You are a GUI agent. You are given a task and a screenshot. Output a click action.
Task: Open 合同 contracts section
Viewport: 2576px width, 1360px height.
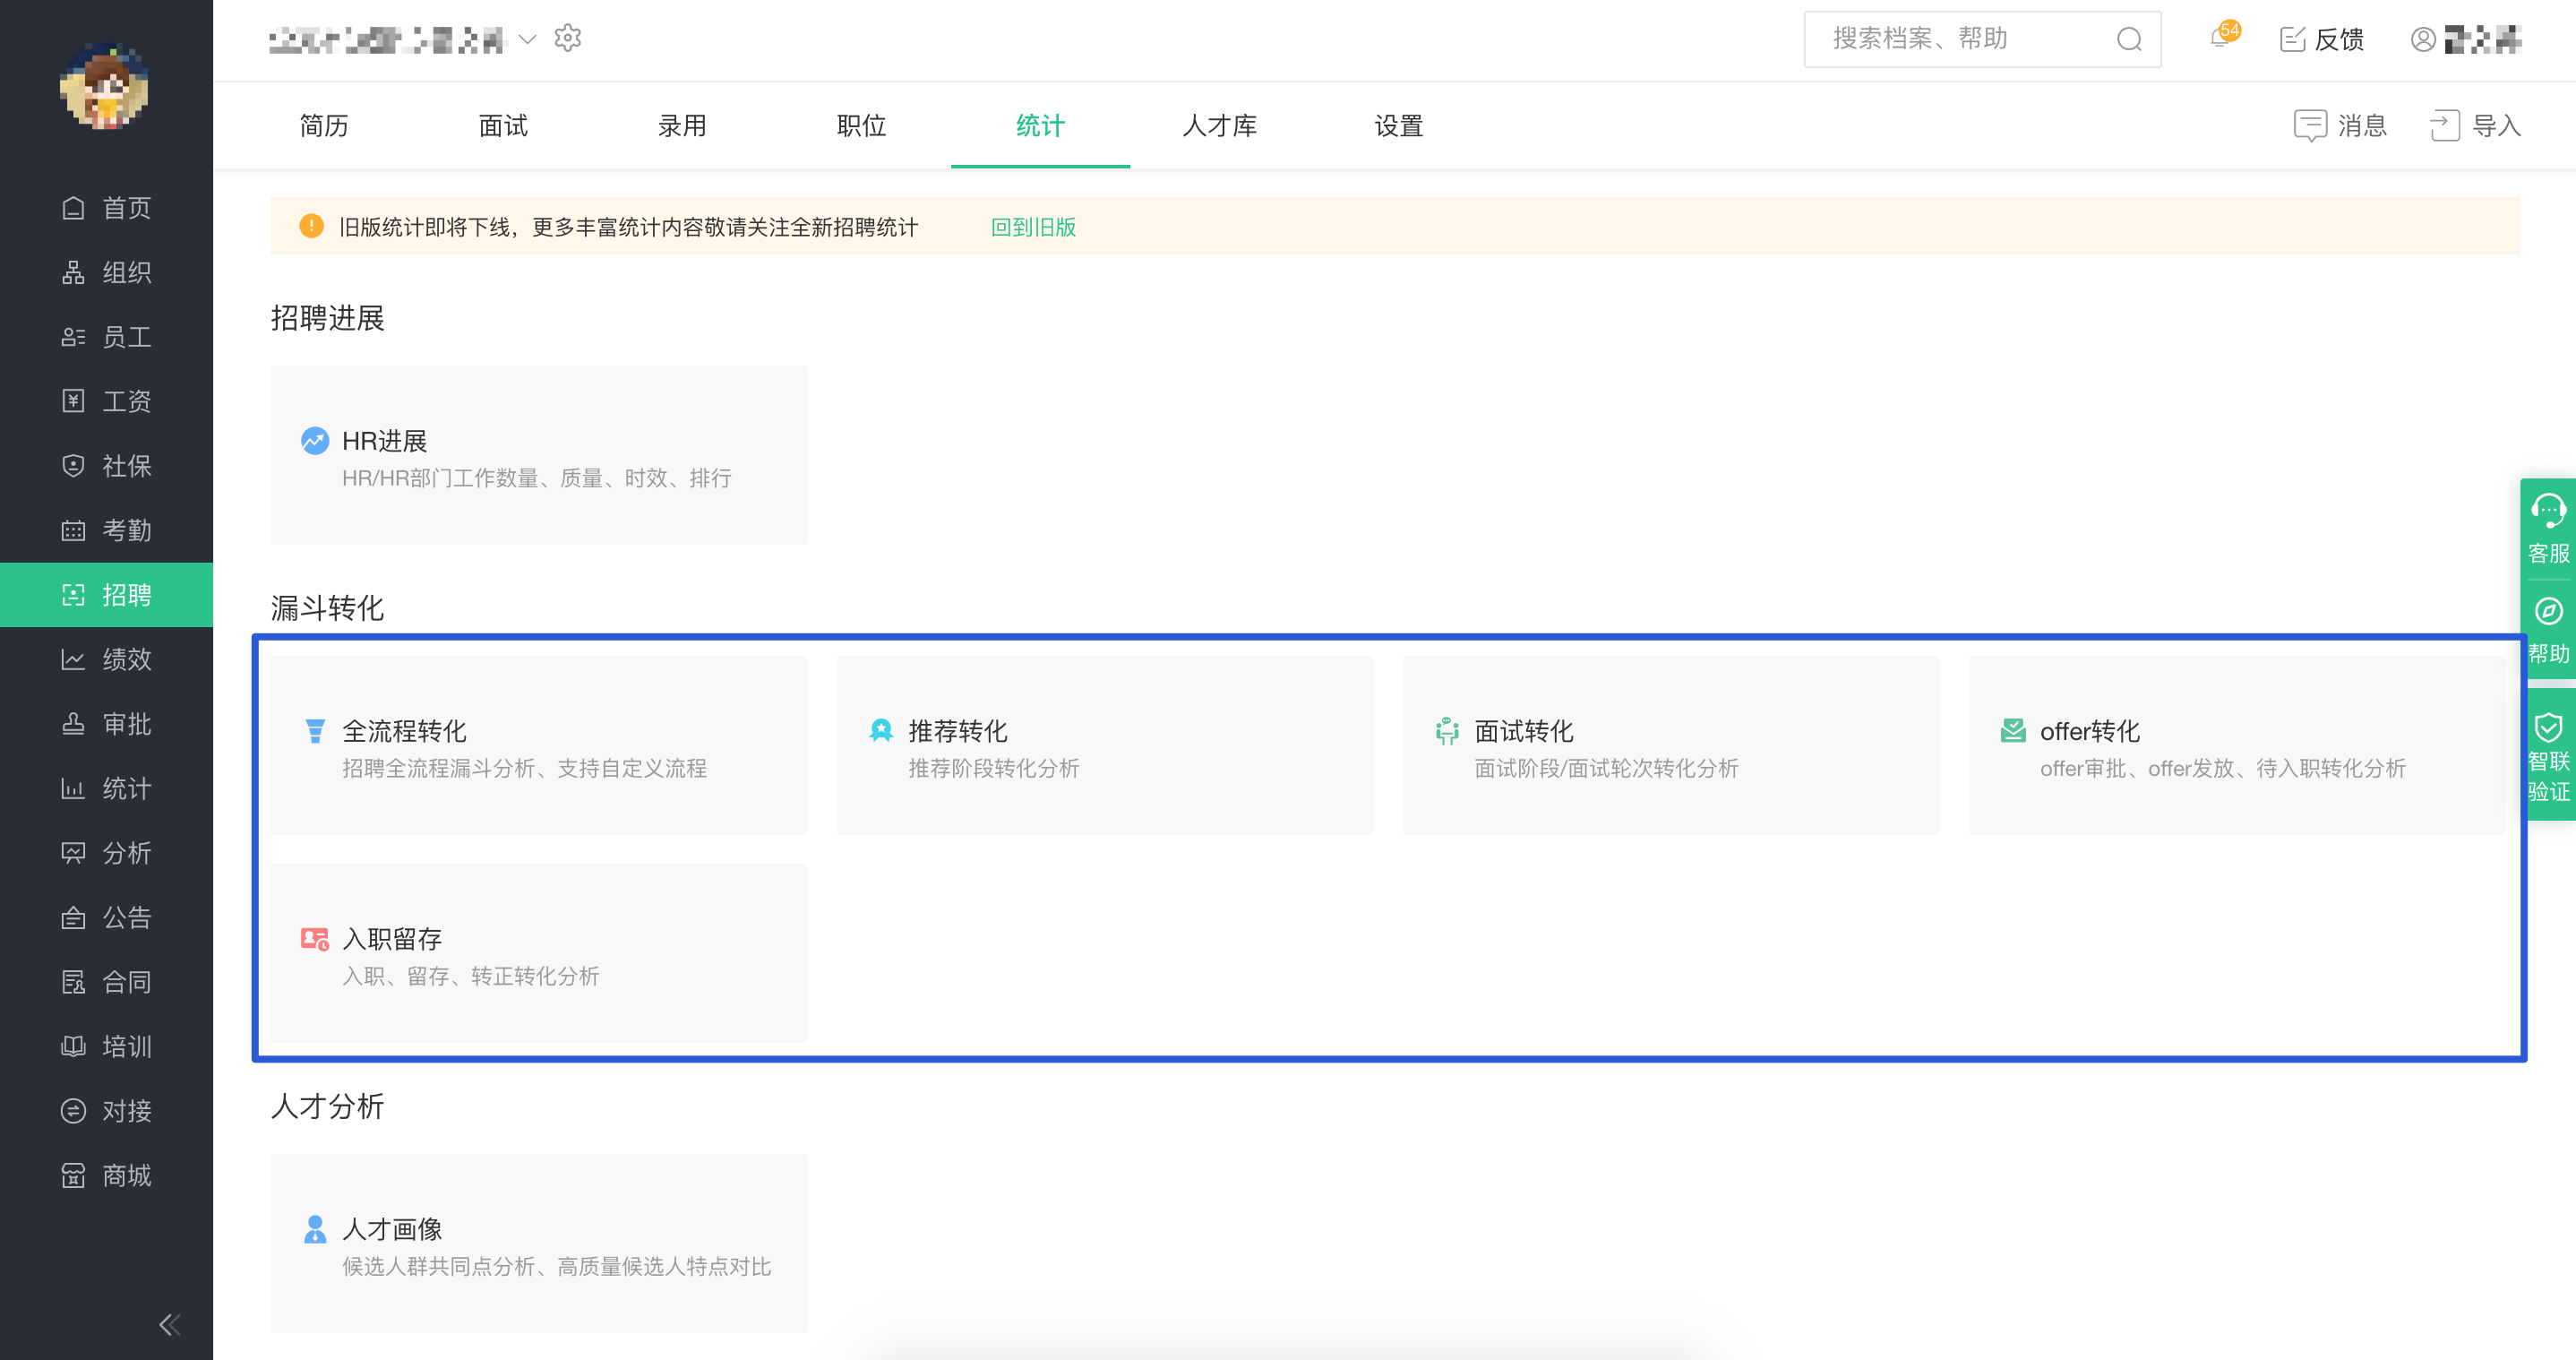[x=106, y=982]
